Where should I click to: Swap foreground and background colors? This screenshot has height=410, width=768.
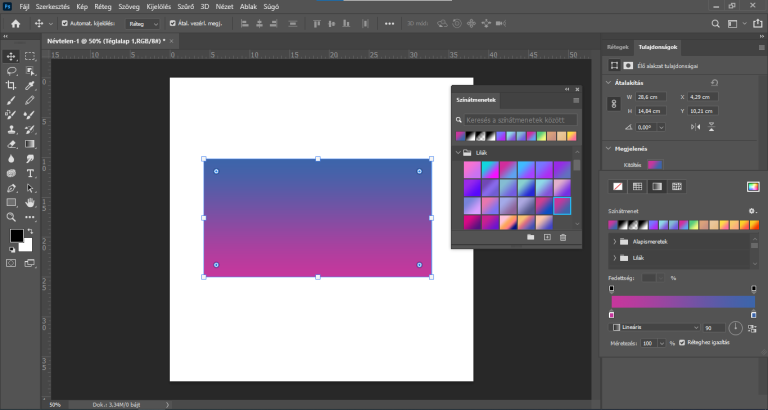tap(30, 231)
